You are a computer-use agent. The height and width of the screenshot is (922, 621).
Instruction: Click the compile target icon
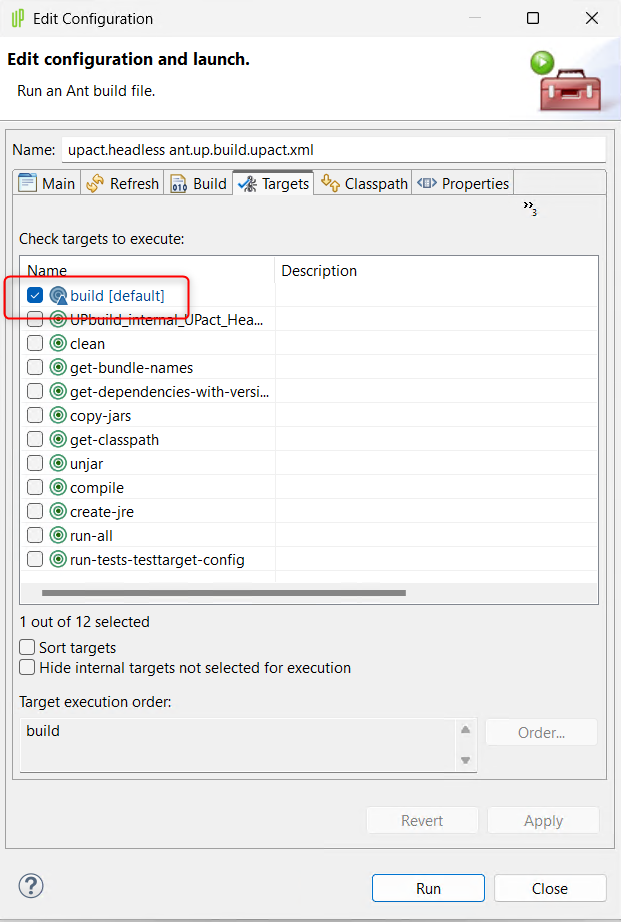[58, 488]
